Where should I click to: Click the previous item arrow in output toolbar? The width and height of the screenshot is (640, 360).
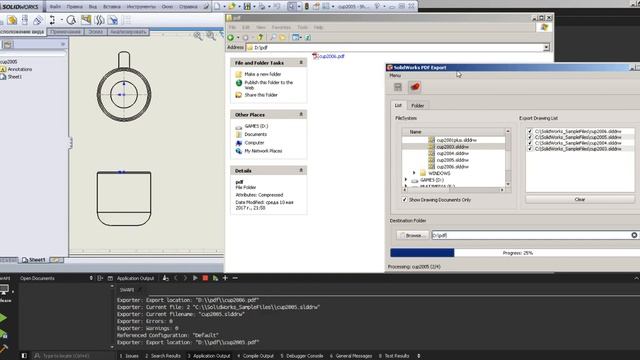click(x=176, y=278)
